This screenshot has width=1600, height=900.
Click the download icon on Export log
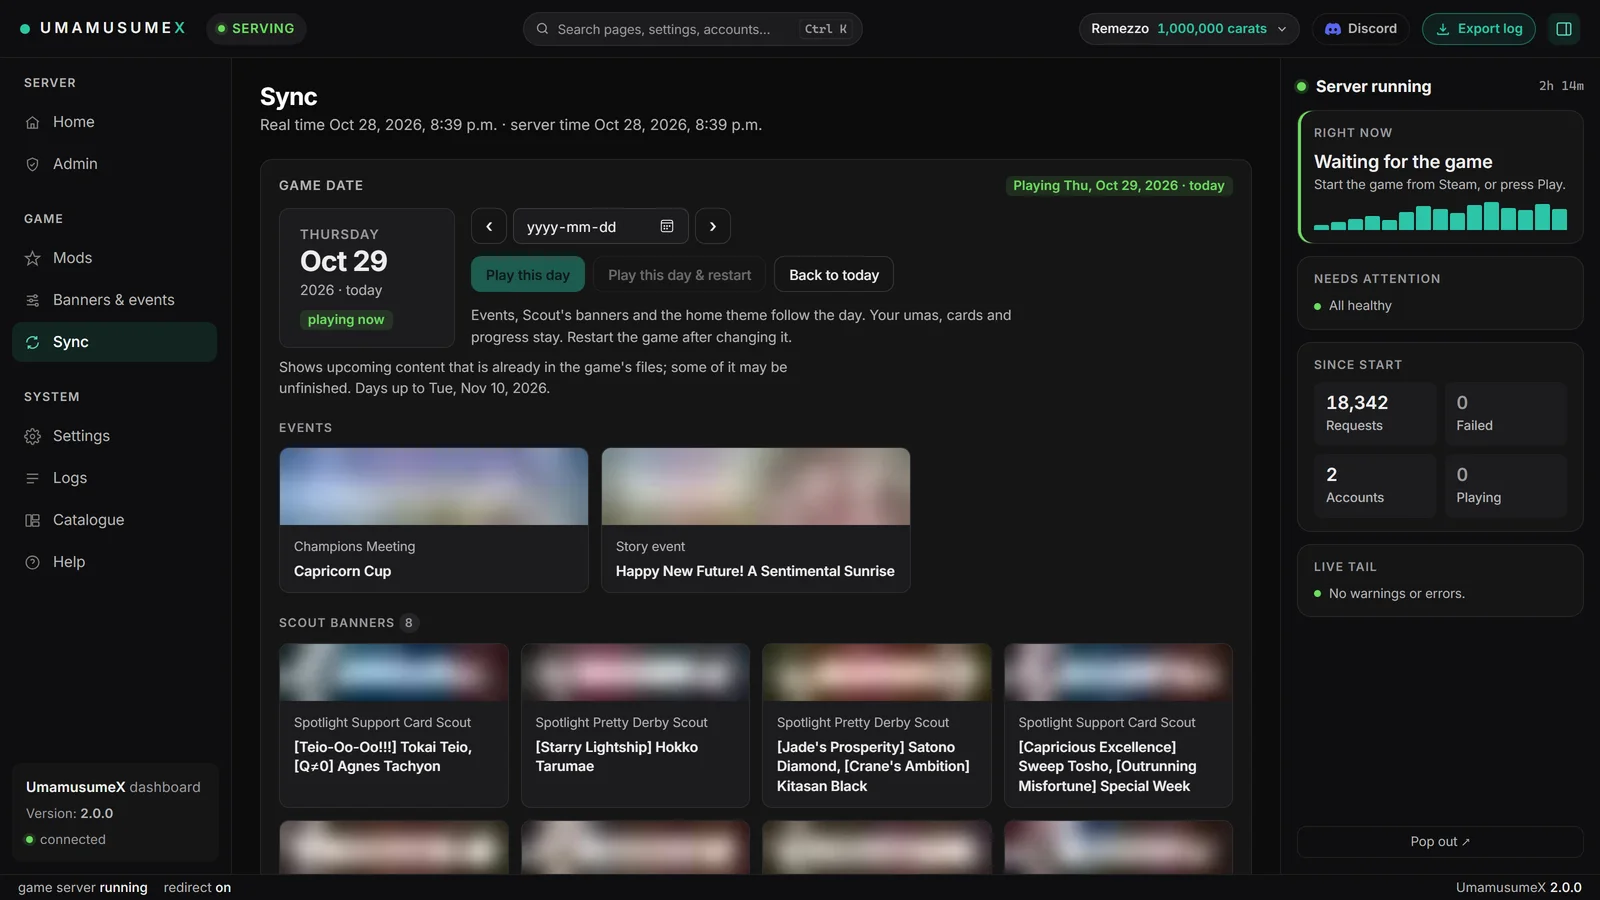(x=1443, y=29)
